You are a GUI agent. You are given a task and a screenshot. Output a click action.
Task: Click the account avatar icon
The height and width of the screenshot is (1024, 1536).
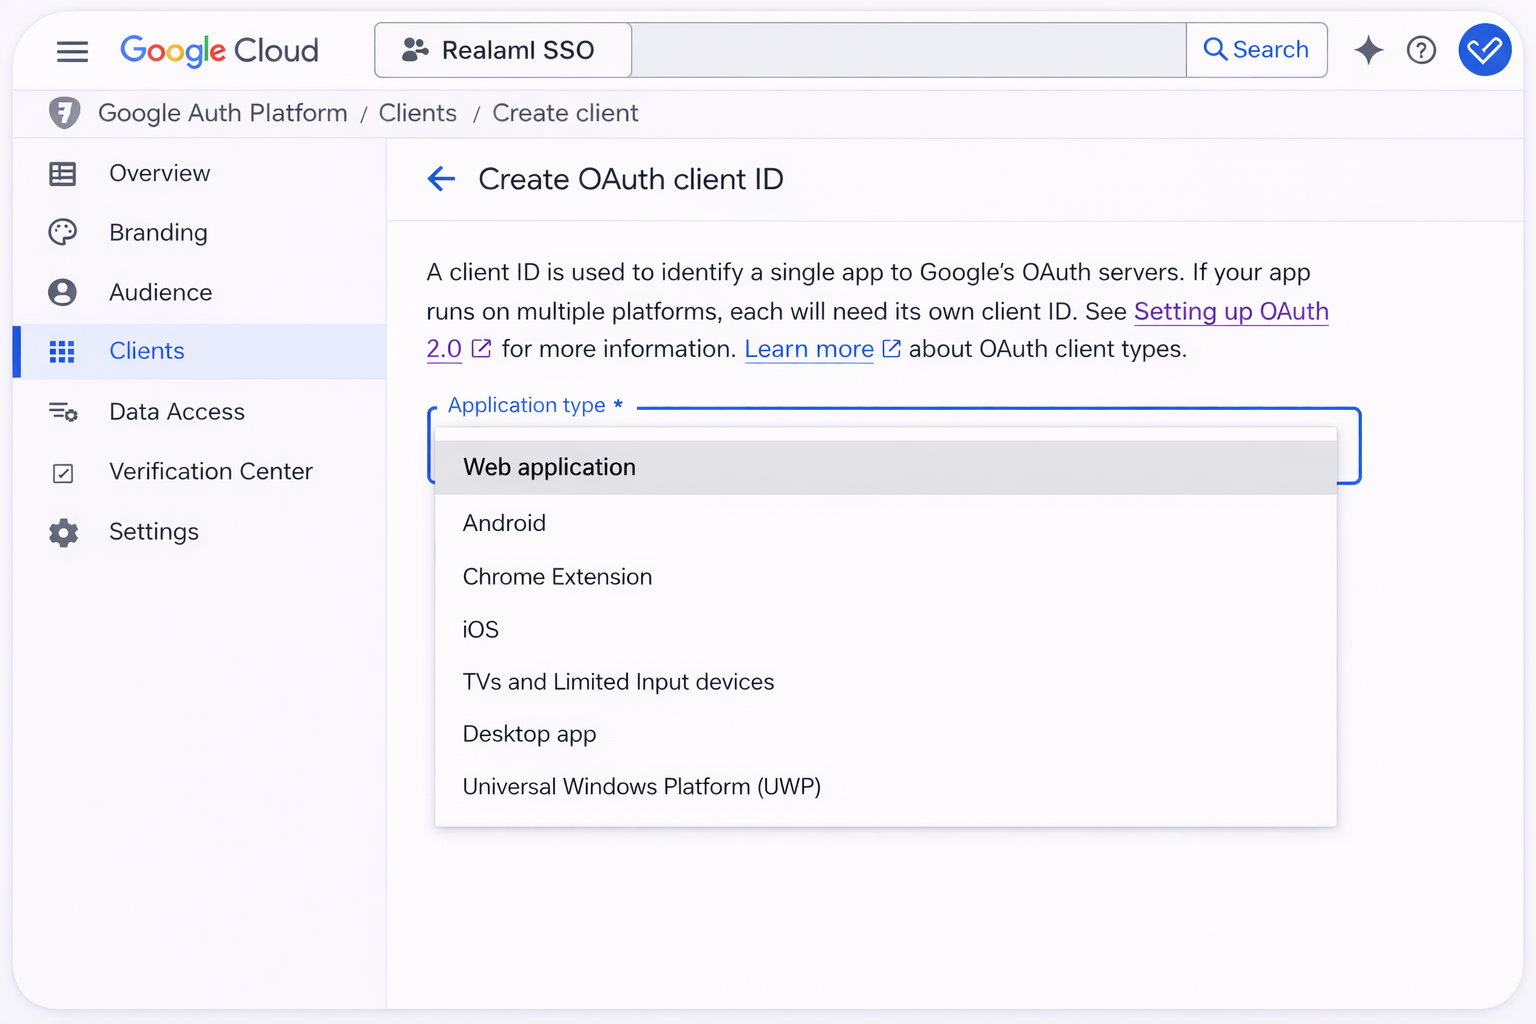coord(1484,50)
